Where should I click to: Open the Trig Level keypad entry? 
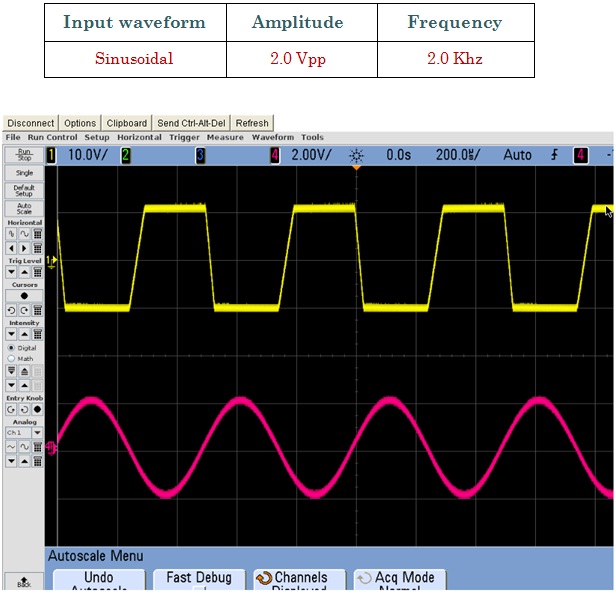point(37,272)
